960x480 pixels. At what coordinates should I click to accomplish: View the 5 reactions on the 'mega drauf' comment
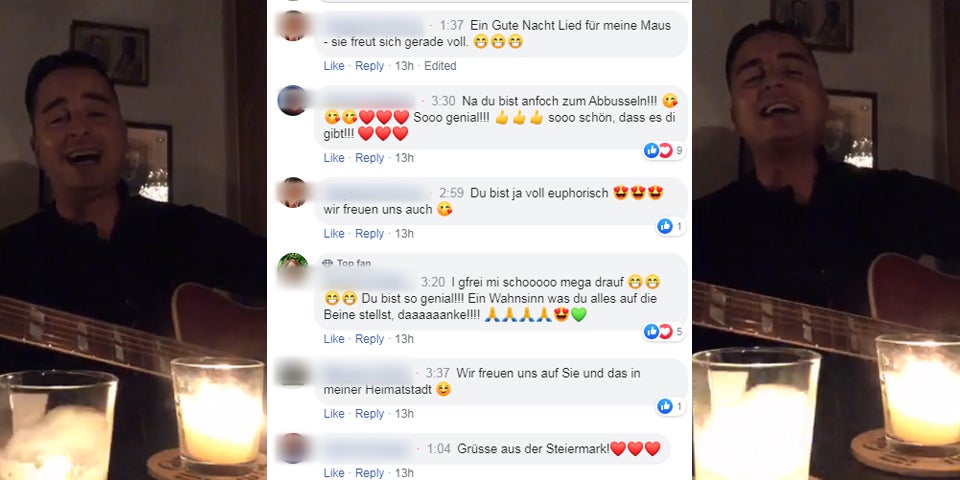664,332
